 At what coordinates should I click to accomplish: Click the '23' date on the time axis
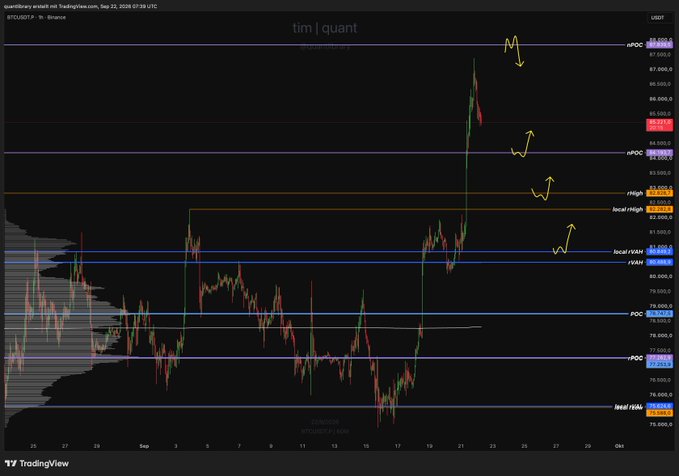(492, 446)
